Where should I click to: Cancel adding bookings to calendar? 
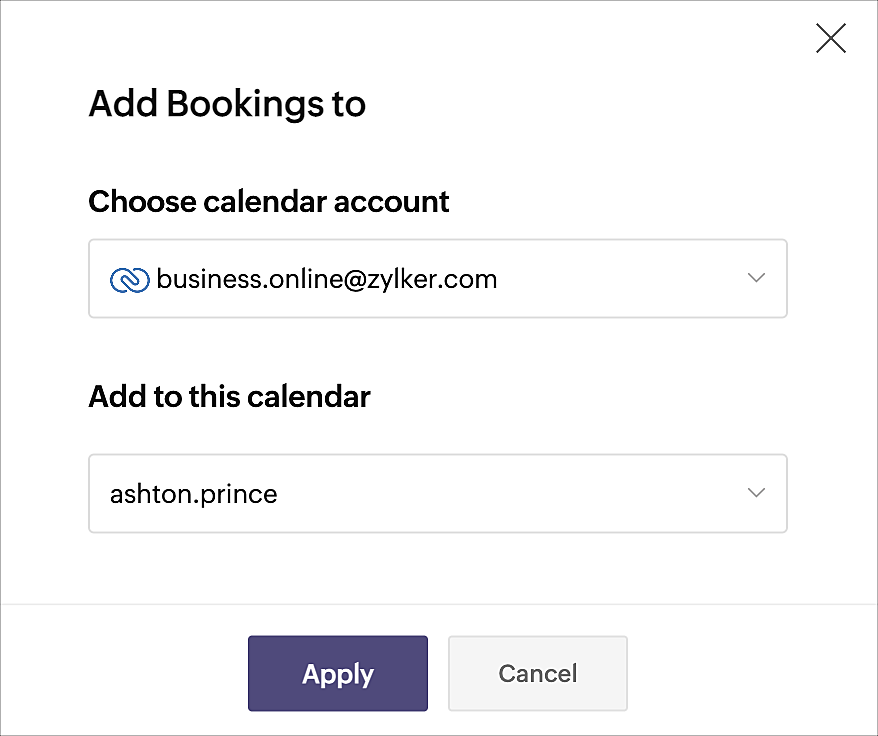(x=538, y=673)
